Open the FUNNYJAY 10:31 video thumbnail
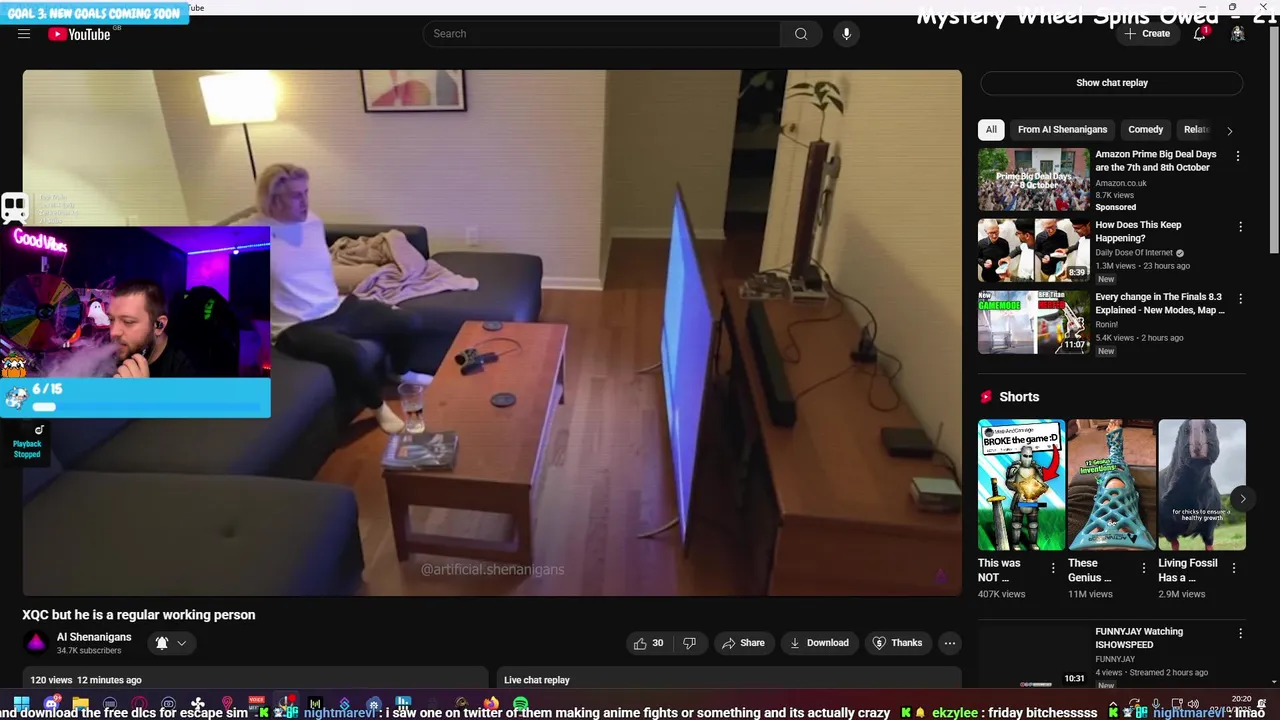This screenshot has height=720, width=1280. 1033,656
